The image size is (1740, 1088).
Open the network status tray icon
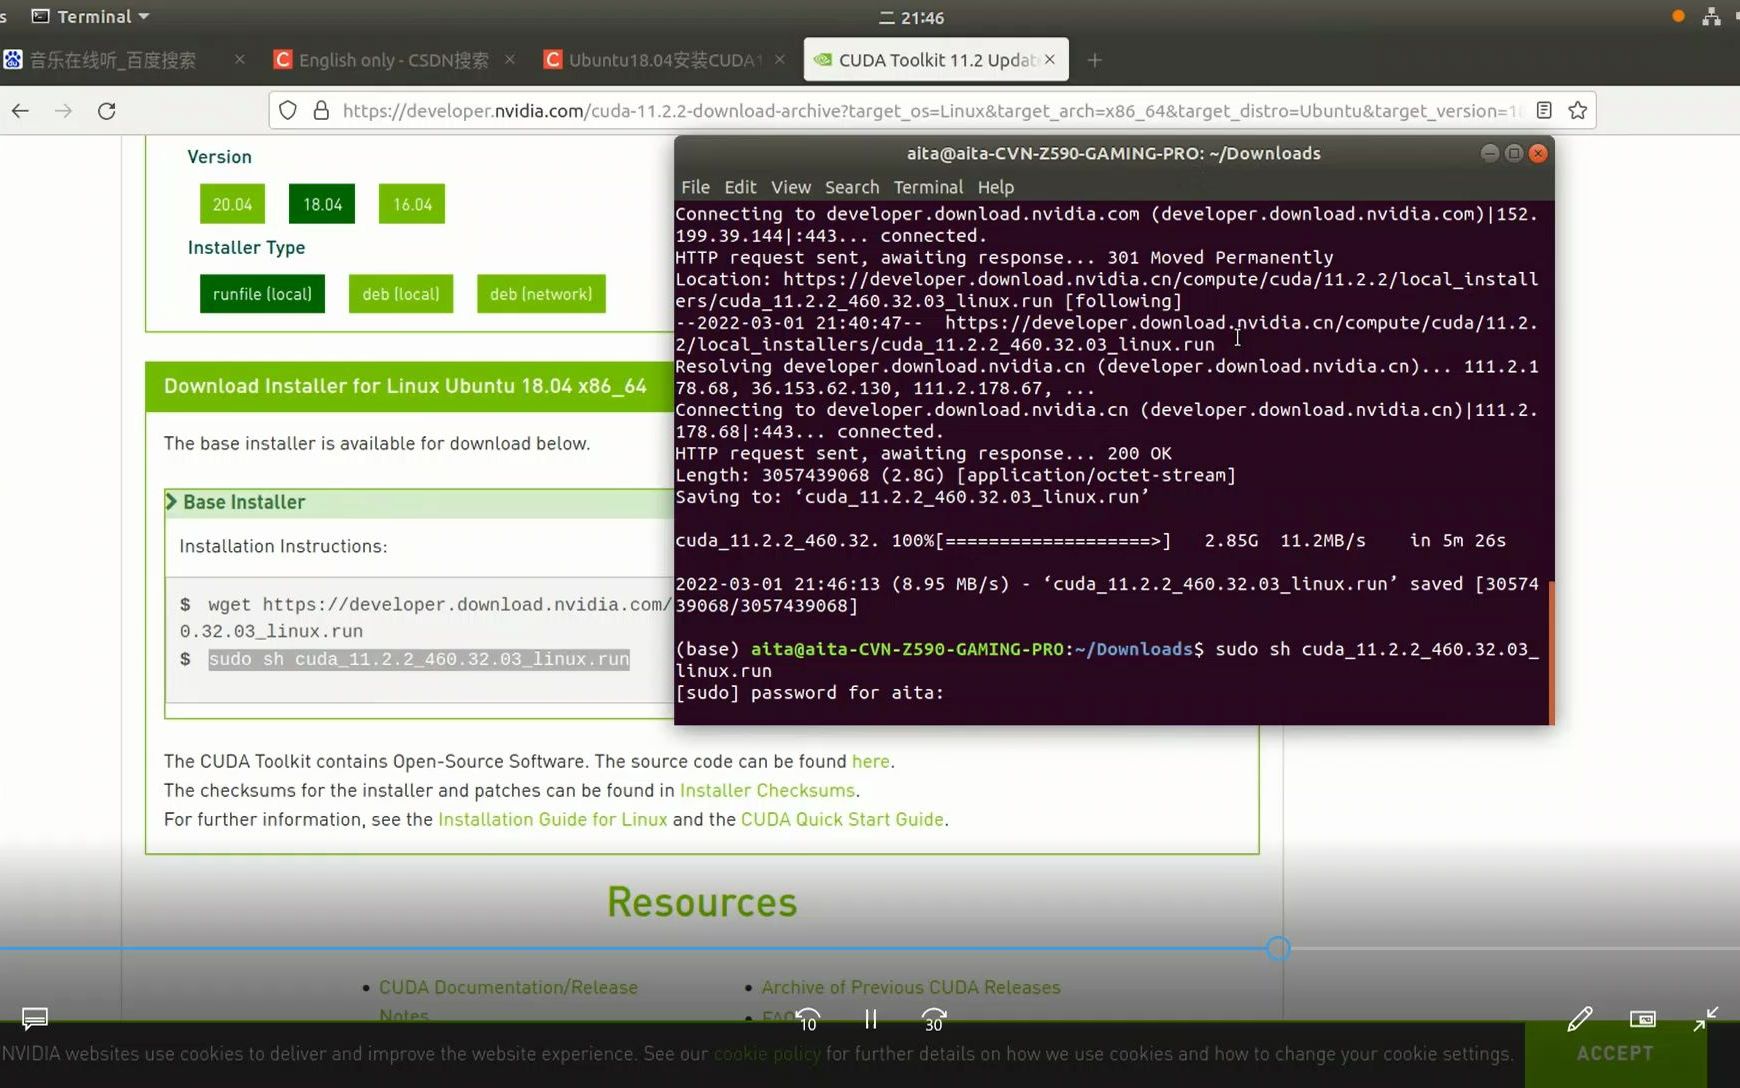(1712, 16)
